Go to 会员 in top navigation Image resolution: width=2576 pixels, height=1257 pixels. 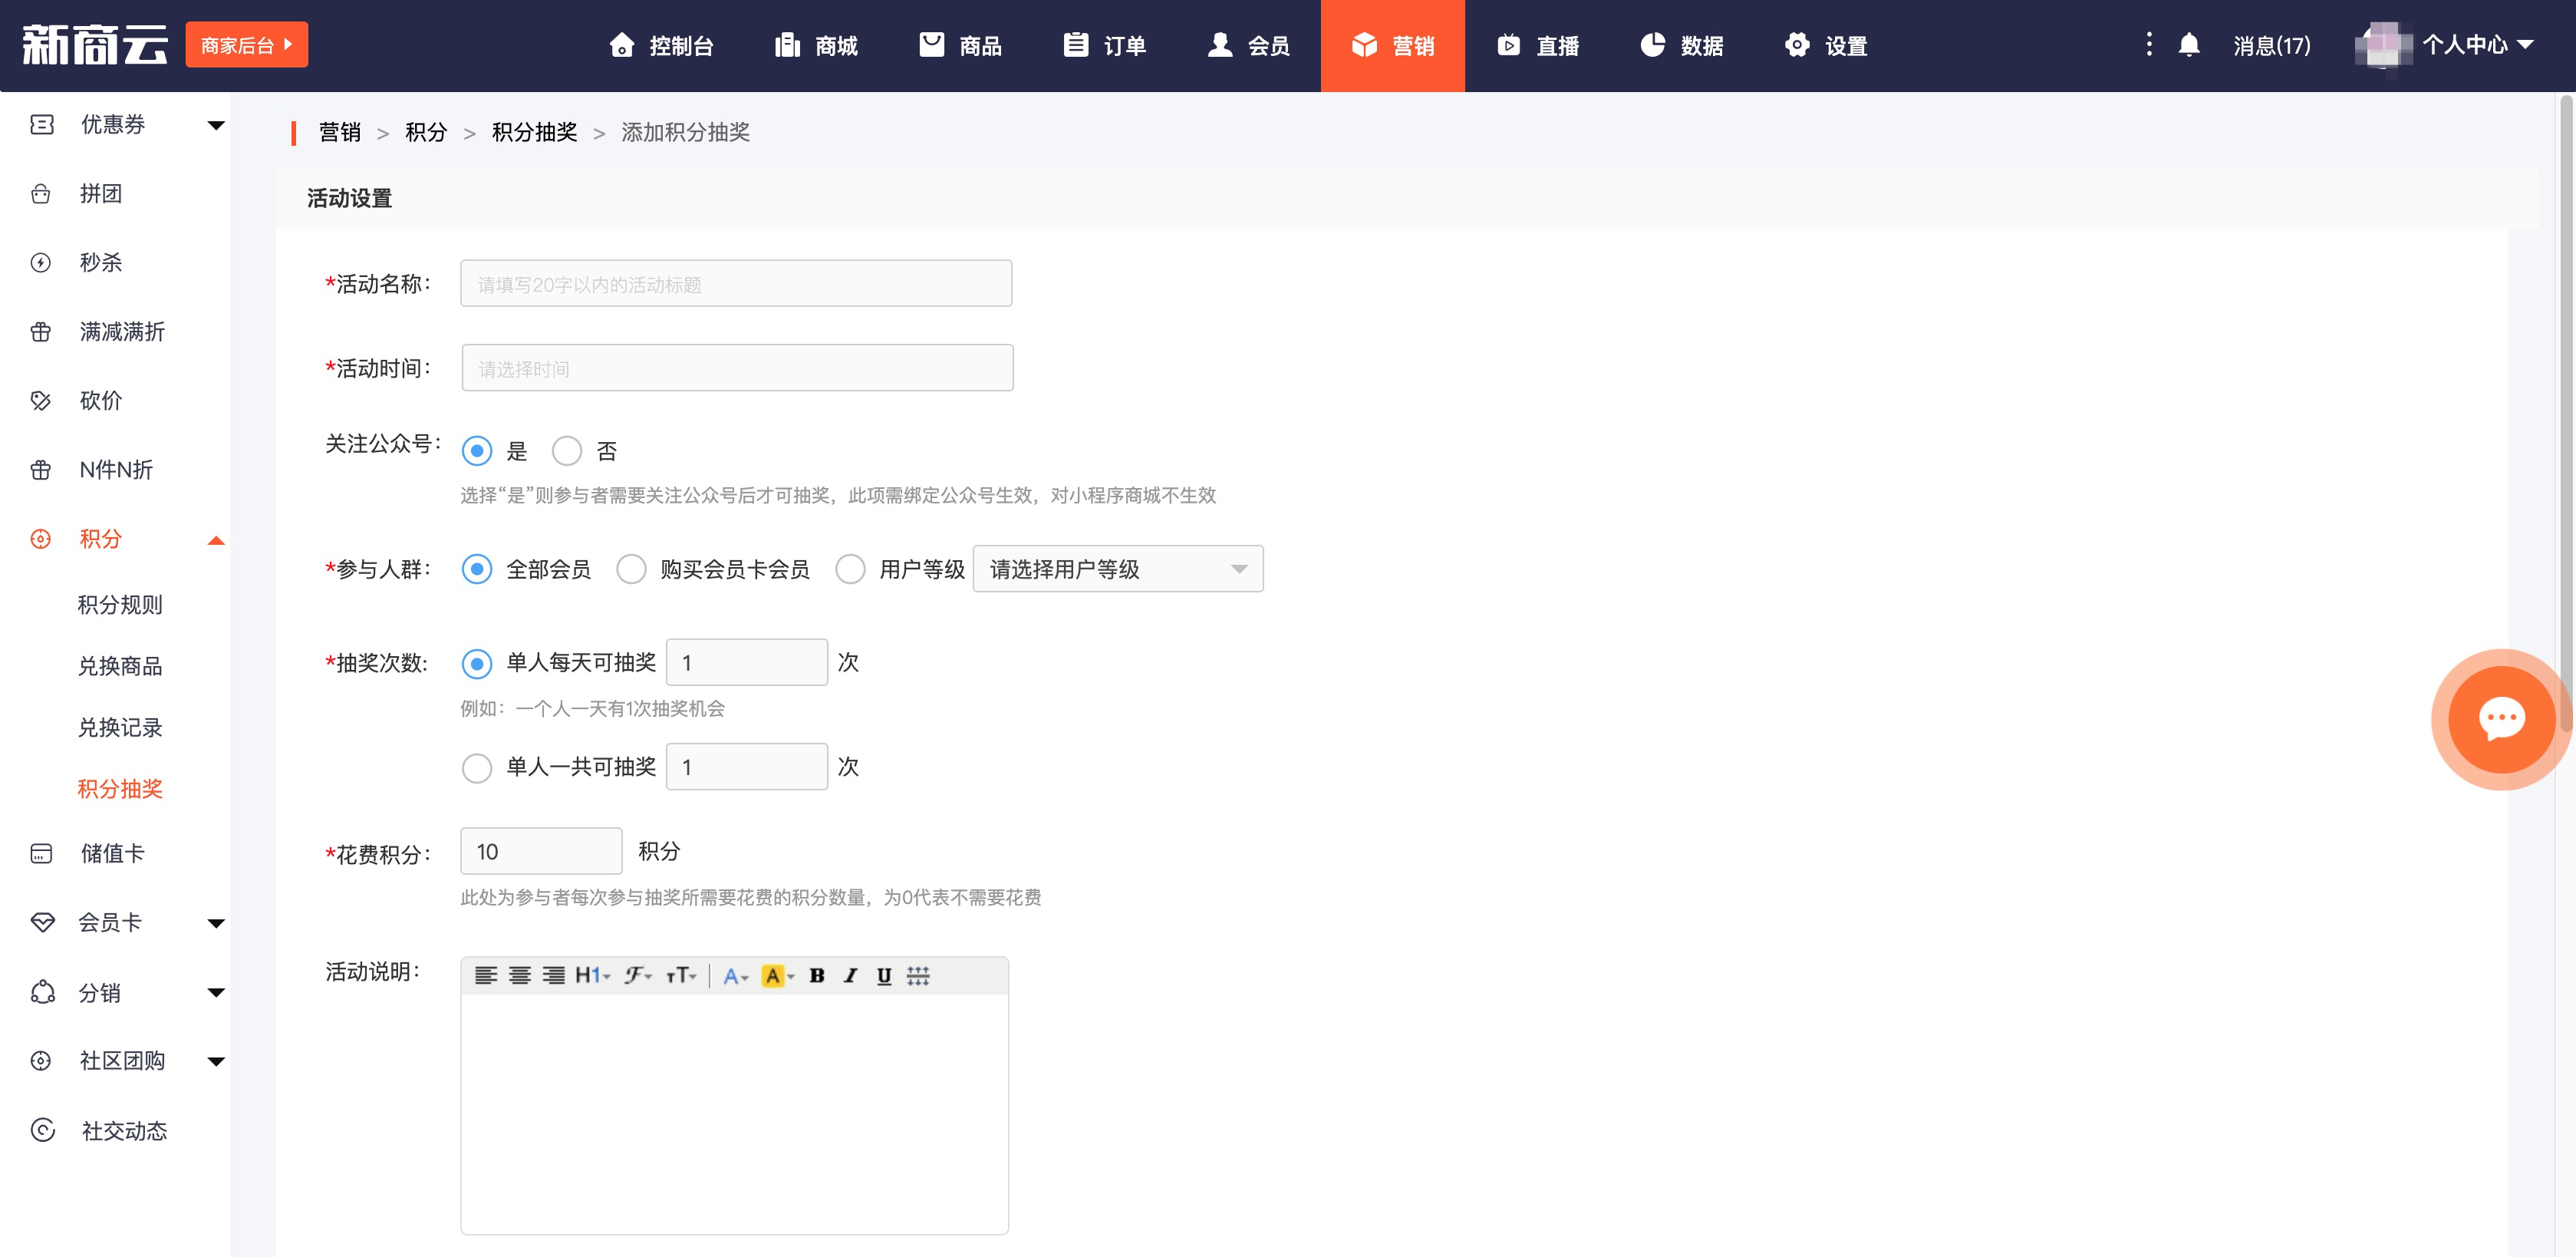click(1248, 45)
